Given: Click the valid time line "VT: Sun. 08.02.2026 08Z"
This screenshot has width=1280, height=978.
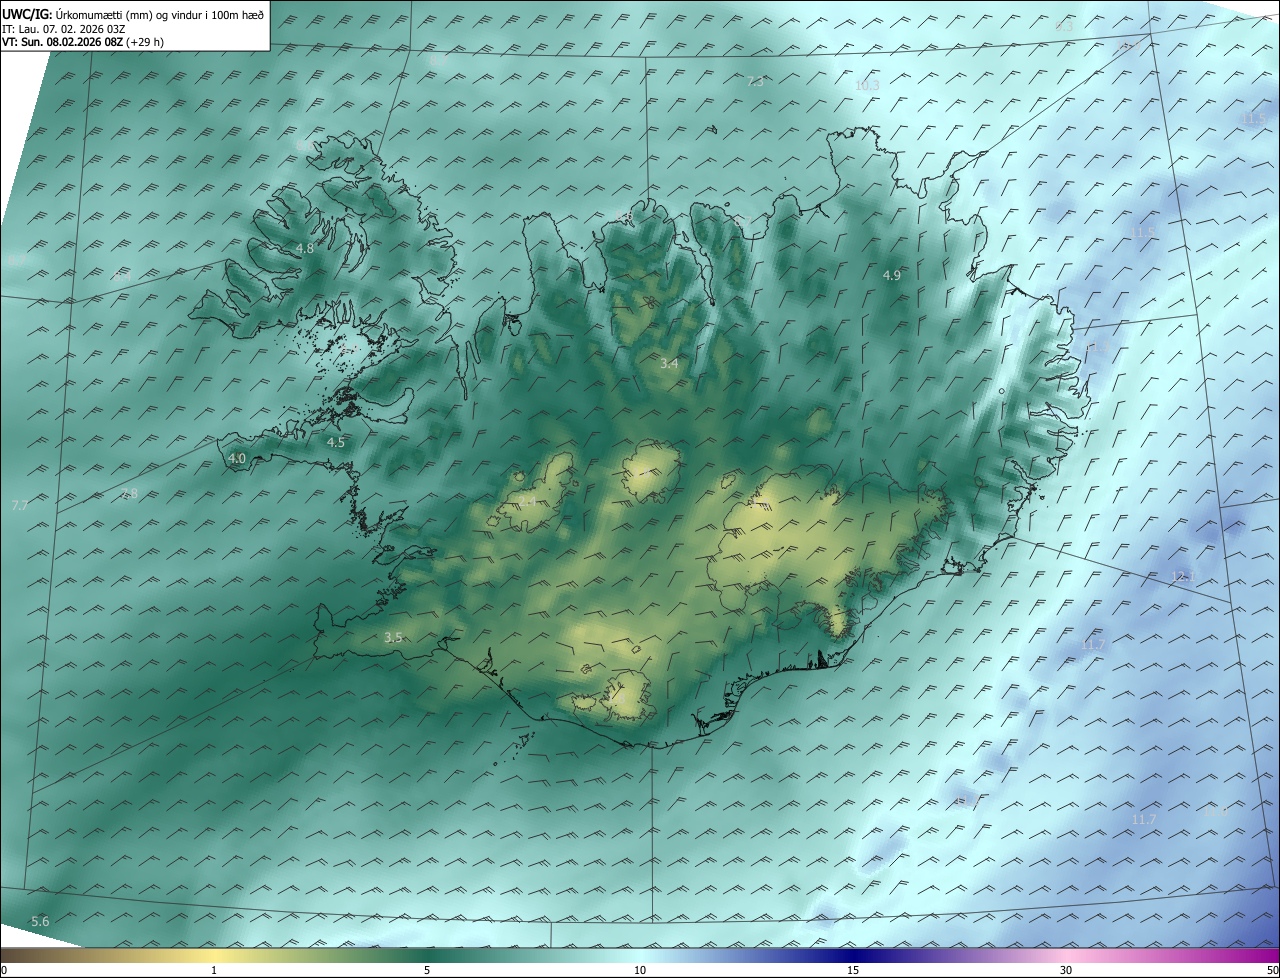Looking at the screenshot, I should (x=63, y=42).
